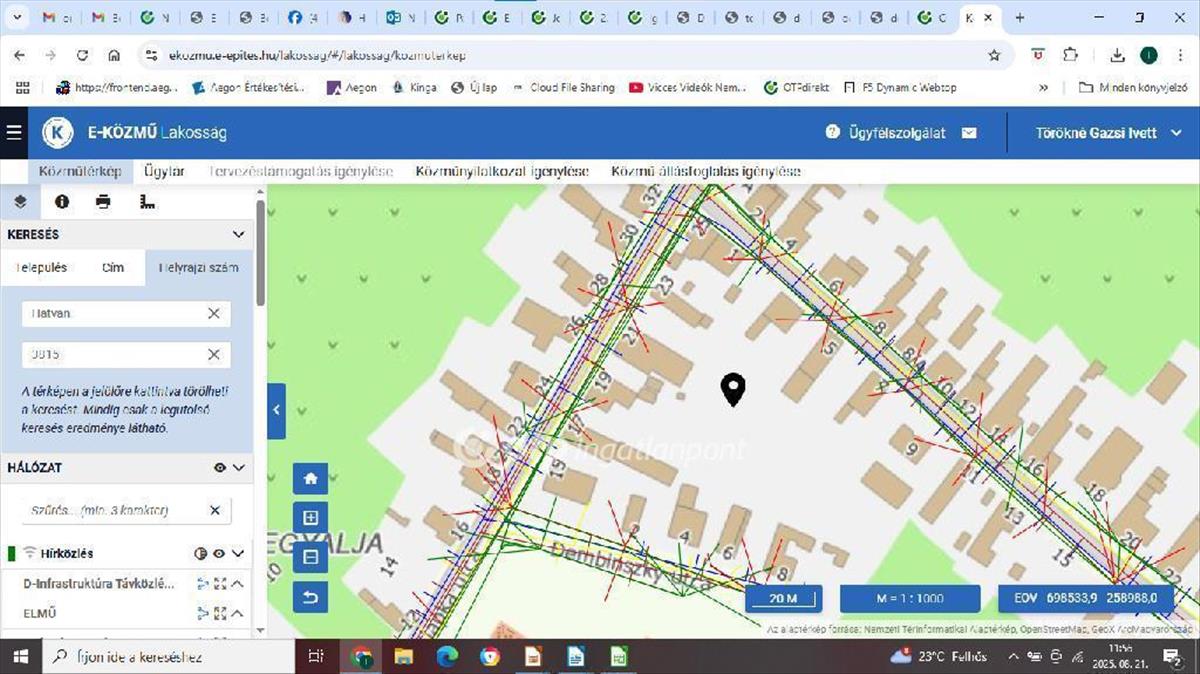Toggle visibility of the Hálózat section
1200x674 pixels.
click(220, 468)
